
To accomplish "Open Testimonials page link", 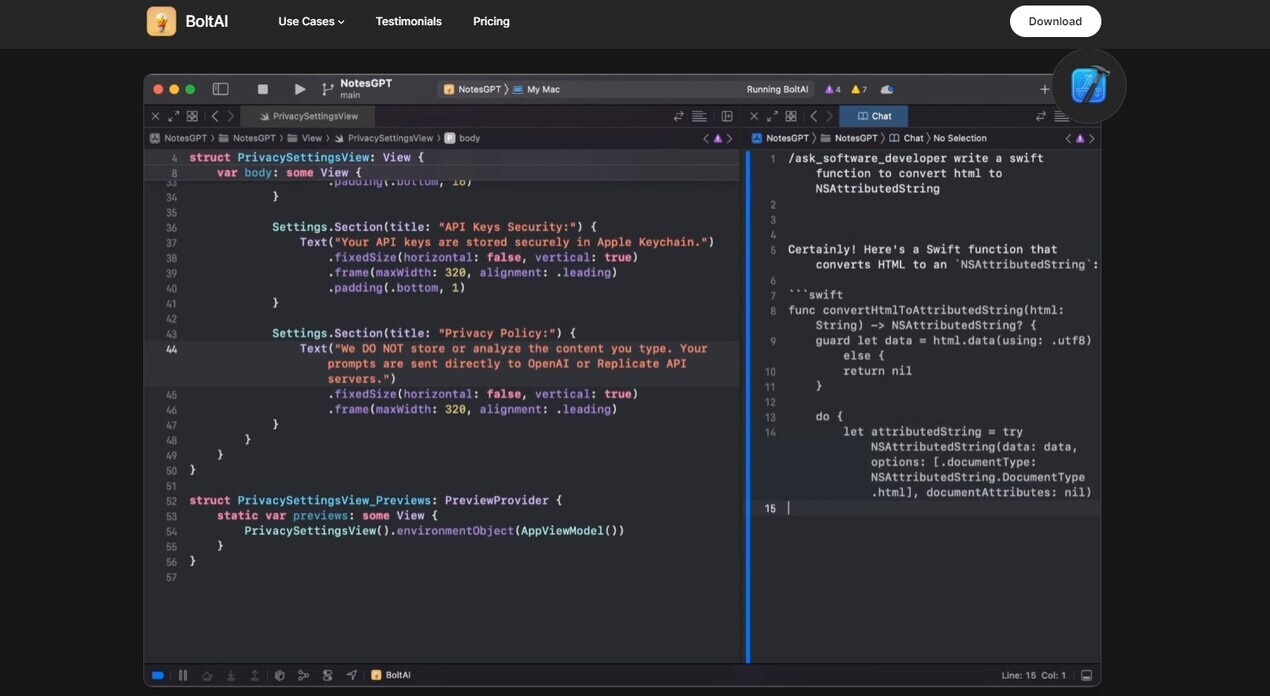I will pyautogui.click(x=408, y=21).
